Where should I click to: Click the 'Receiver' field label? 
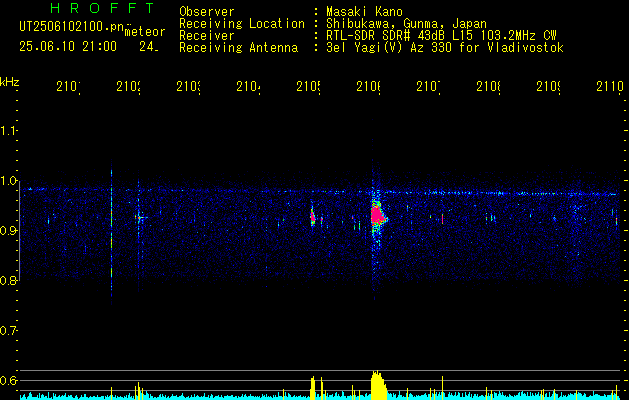(207, 36)
